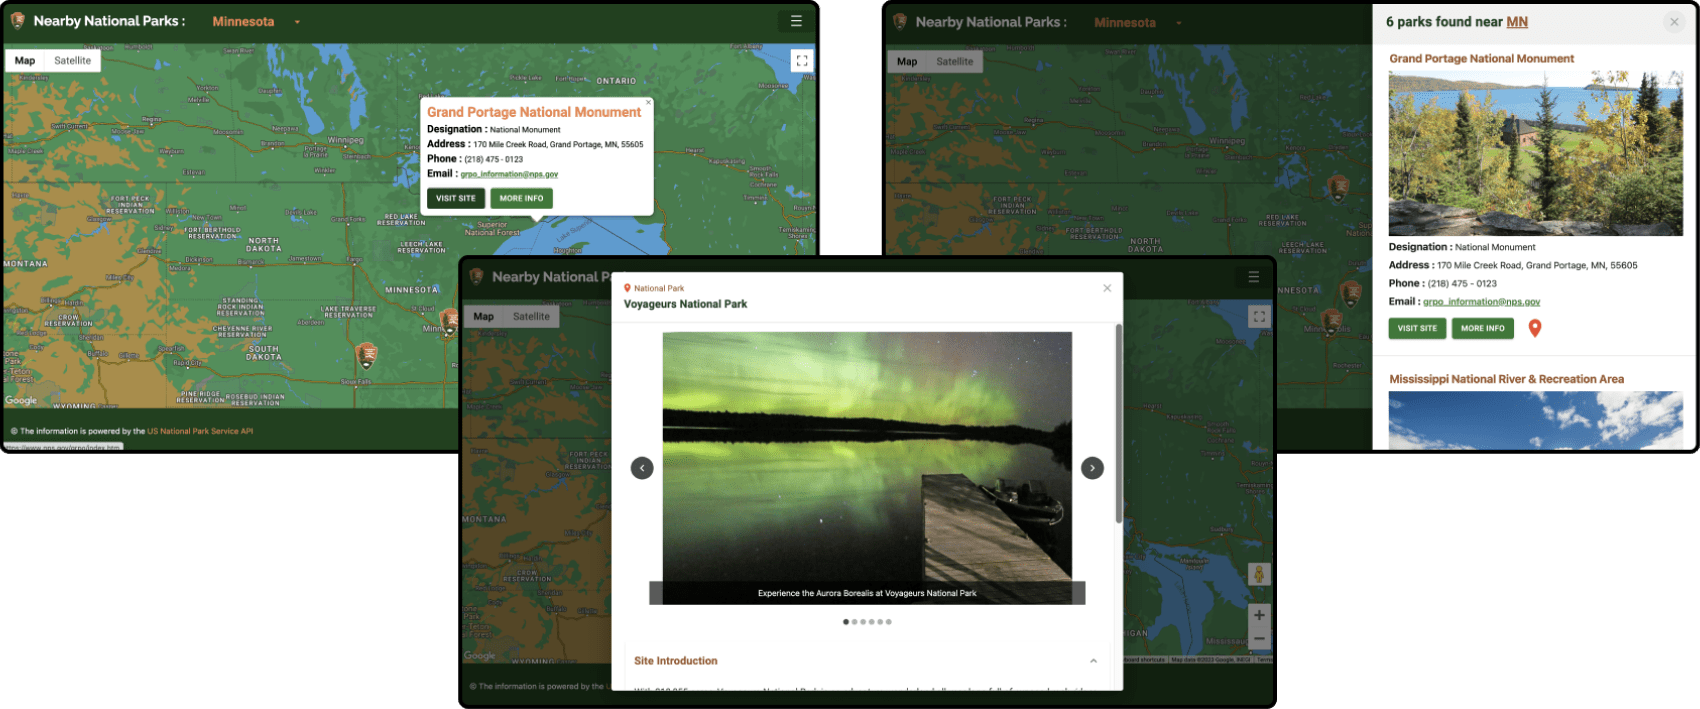Close the Voyageurs National Park modal
This screenshot has width=1700, height=709.
1107,288
